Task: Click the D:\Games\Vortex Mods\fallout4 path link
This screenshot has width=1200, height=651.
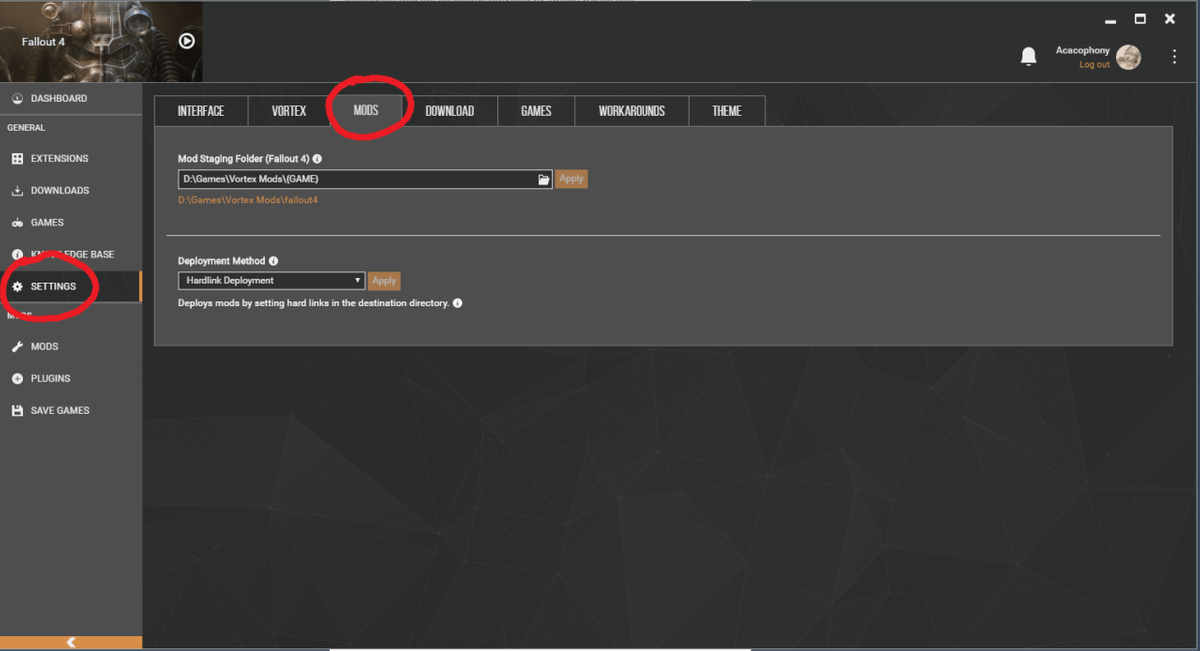Action: (x=248, y=199)
